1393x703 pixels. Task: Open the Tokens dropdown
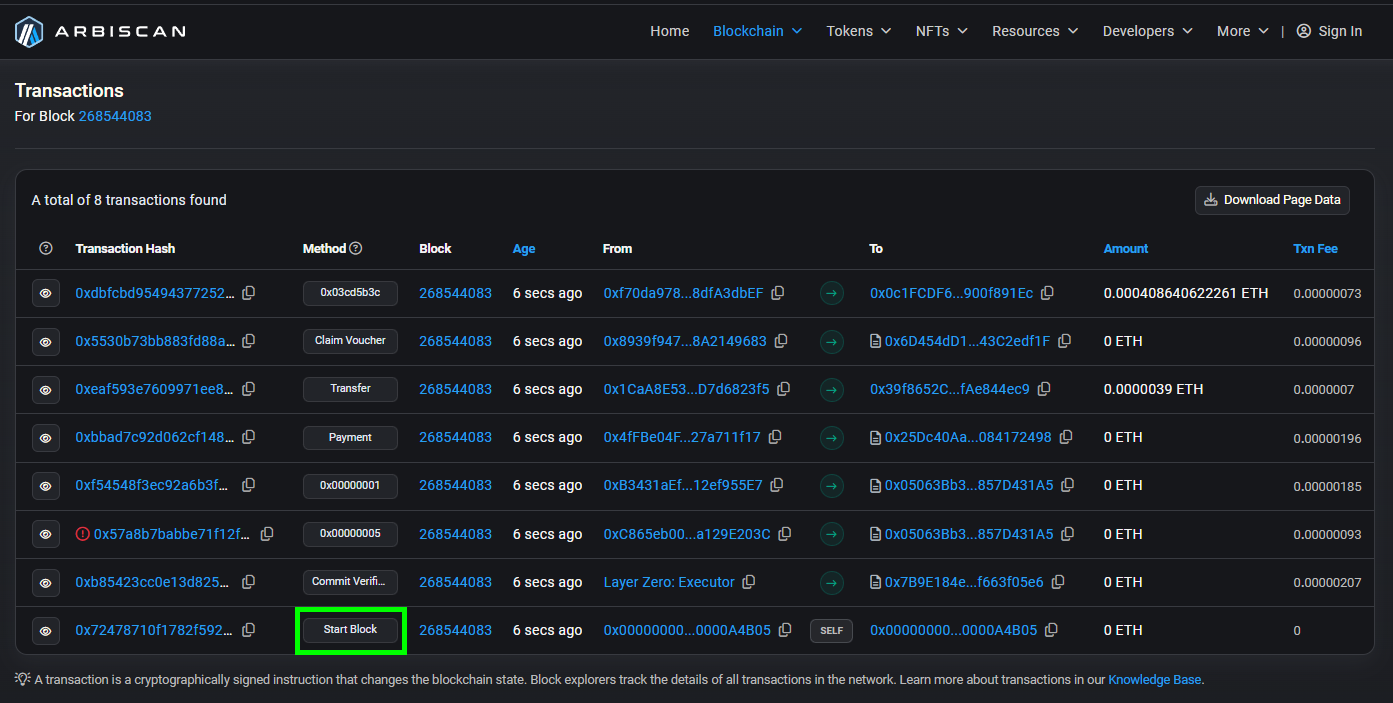pos(858,31)
